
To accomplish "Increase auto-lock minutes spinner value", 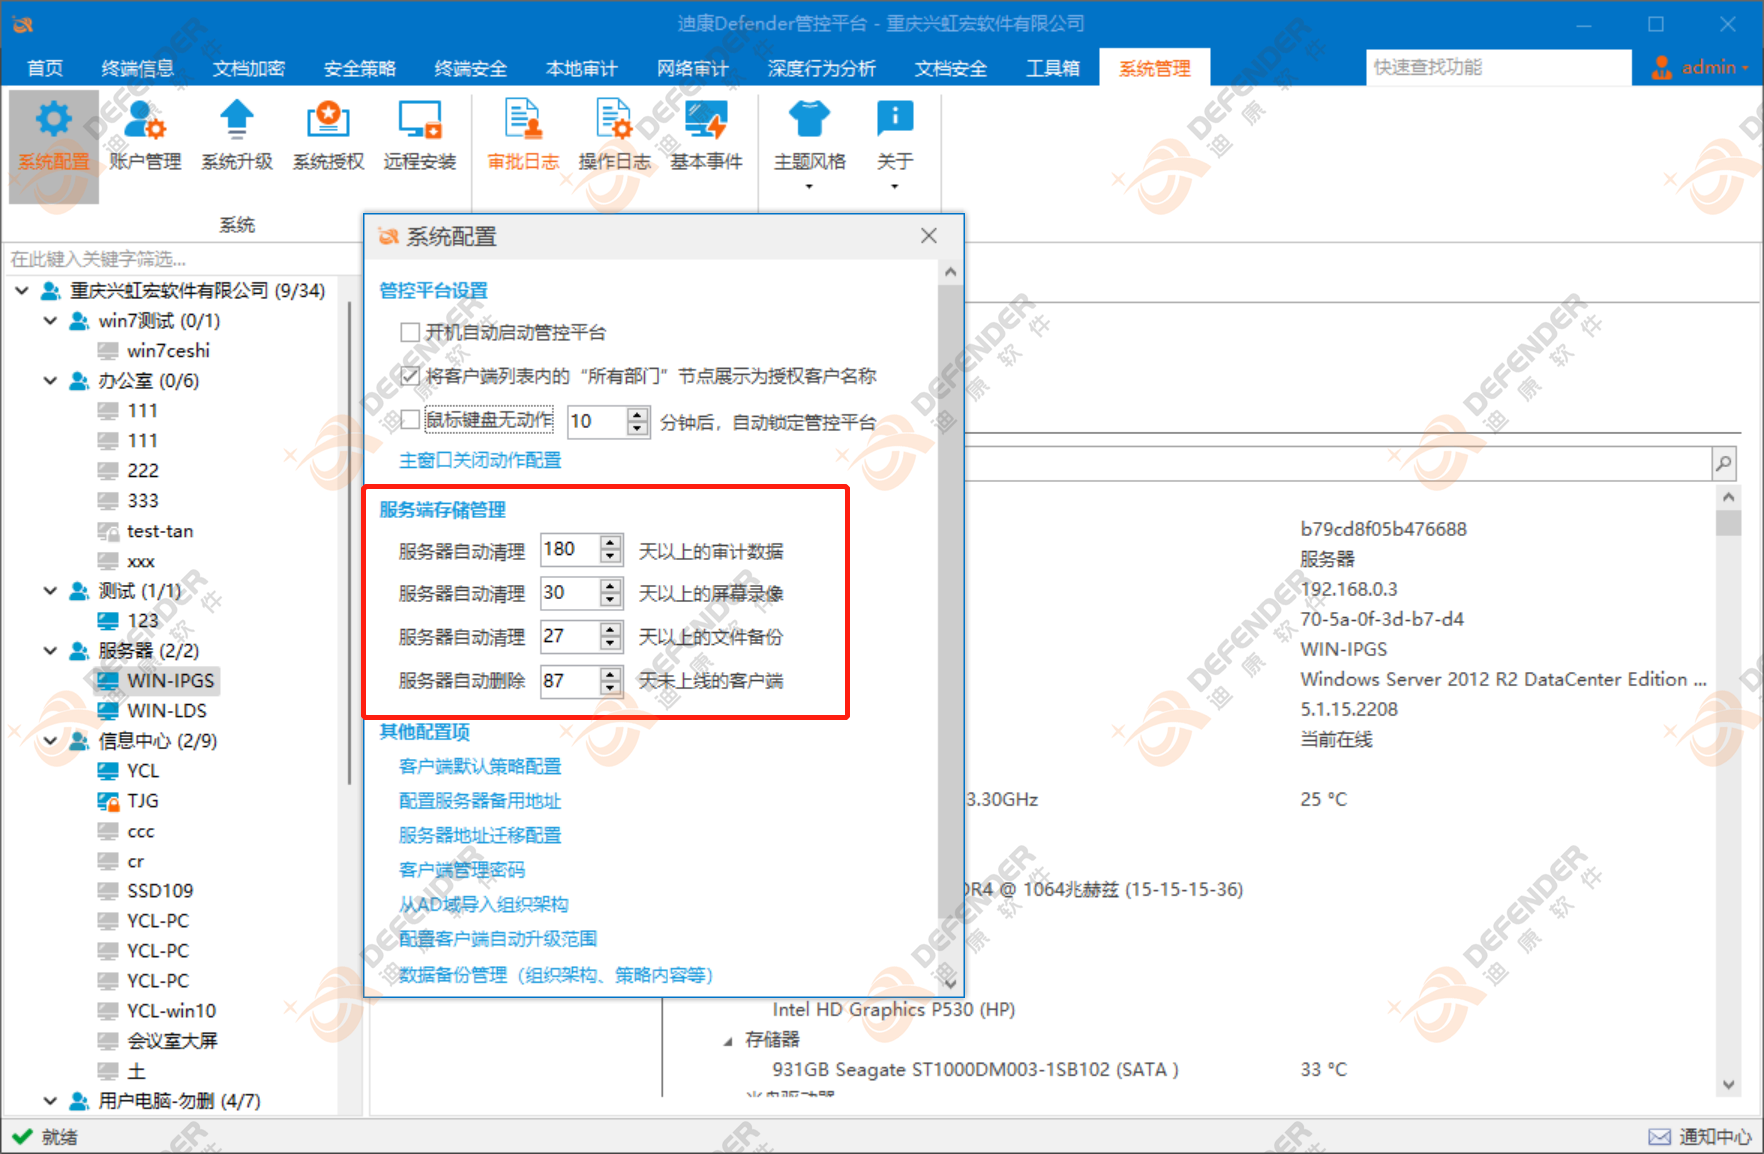I will [638, 415].
